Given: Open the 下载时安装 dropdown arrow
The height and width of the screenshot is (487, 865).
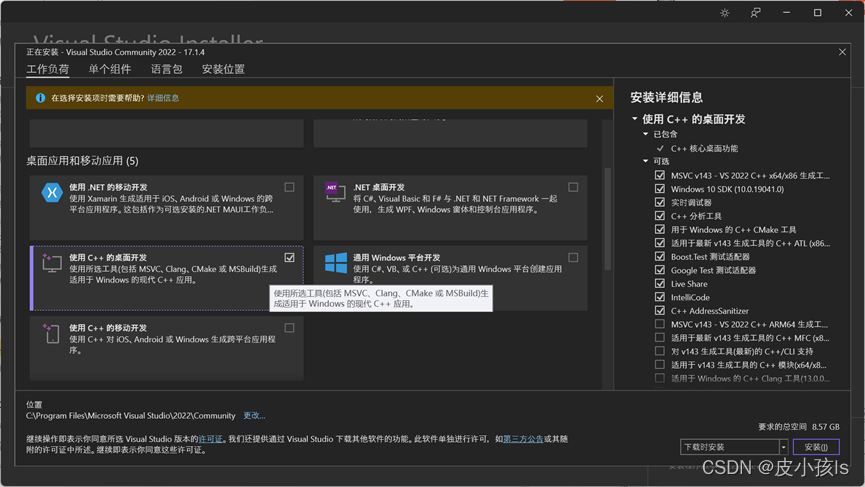Looking at the screenshot, I should pos(783,447).
